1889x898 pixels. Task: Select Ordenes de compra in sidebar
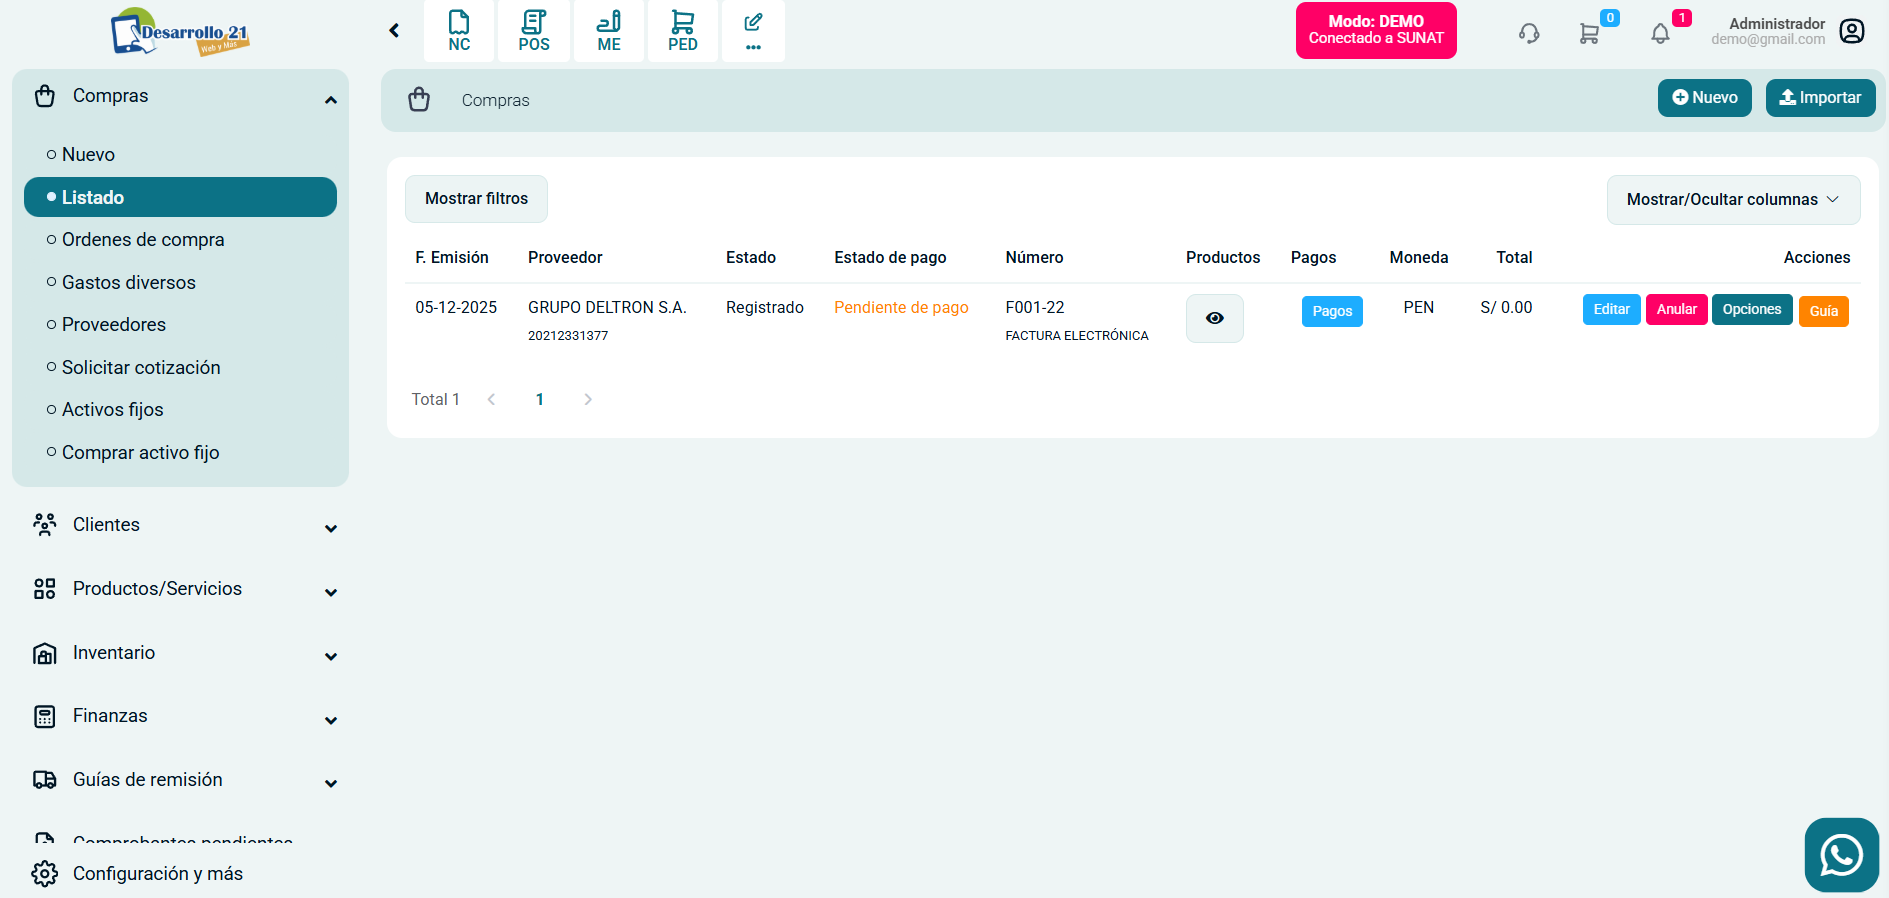(x=143, y=240)
